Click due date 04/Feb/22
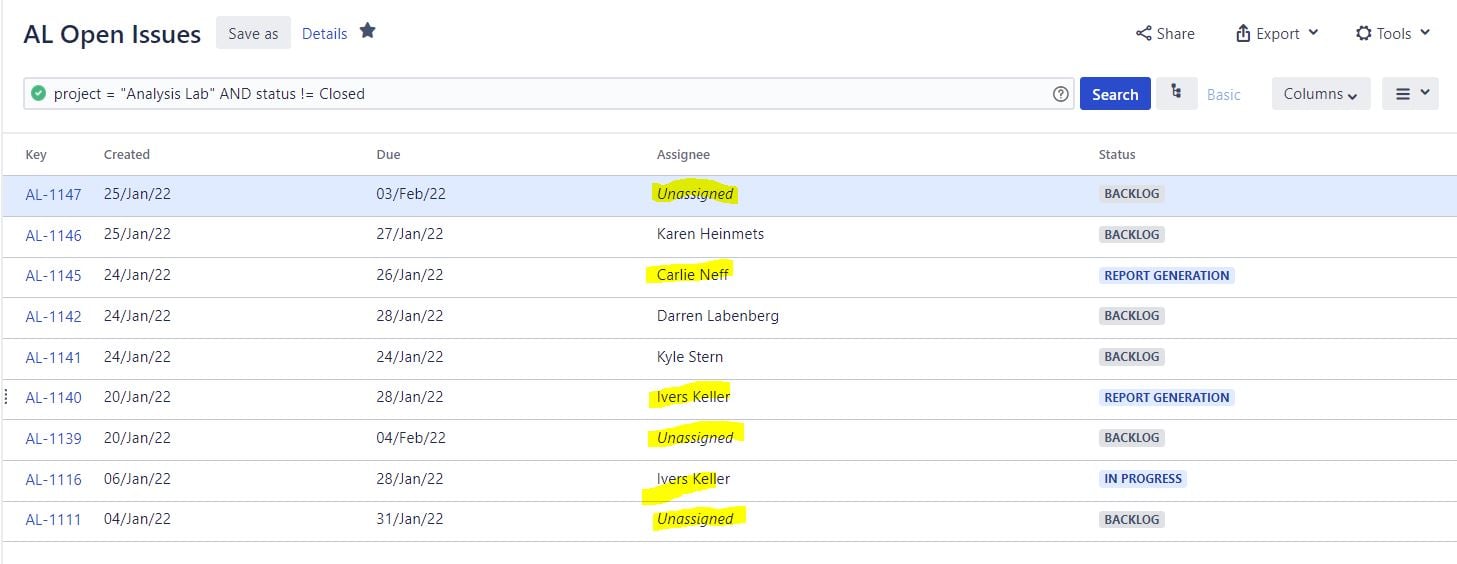Image resolution: width=1457 pixels, height=564 pixels. point(411,438)
